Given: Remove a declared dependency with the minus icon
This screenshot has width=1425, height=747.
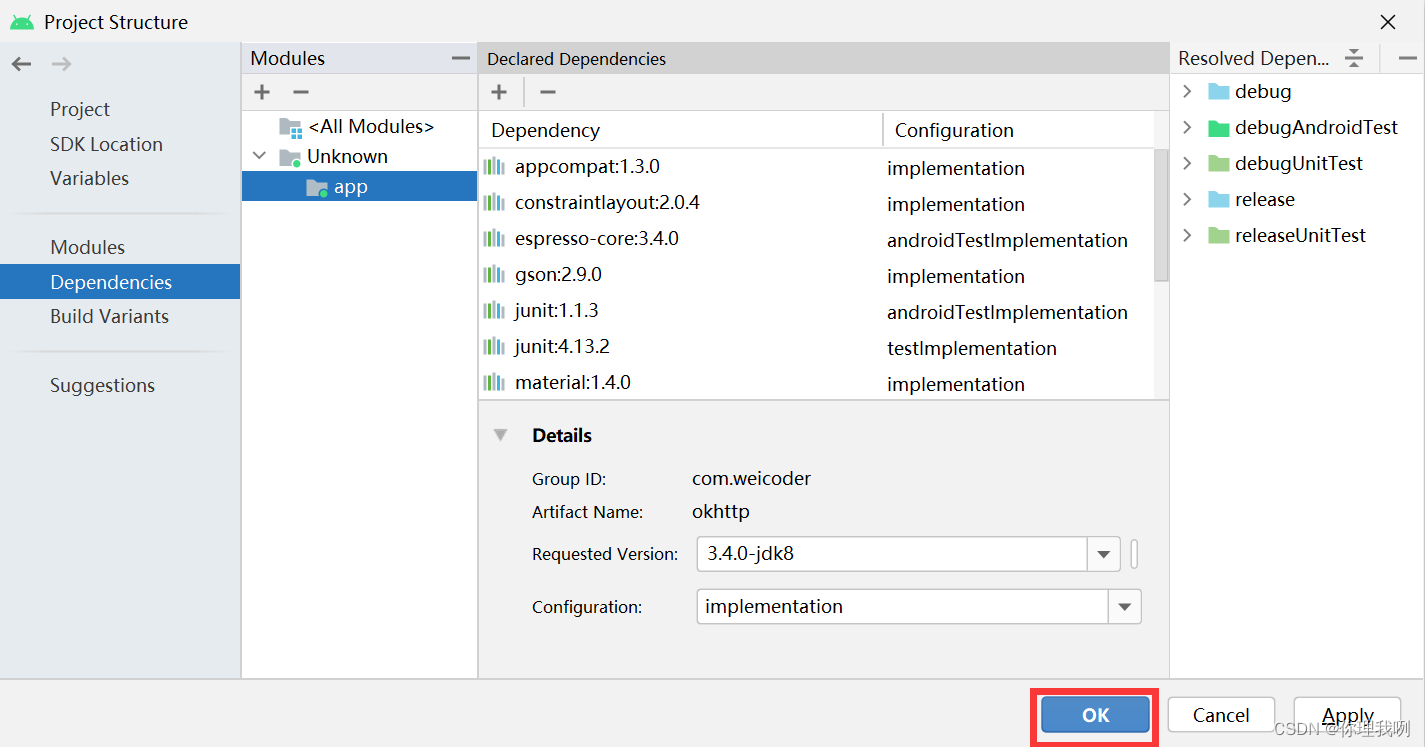Looking at the screenshot, I should (x=547, y=92).
